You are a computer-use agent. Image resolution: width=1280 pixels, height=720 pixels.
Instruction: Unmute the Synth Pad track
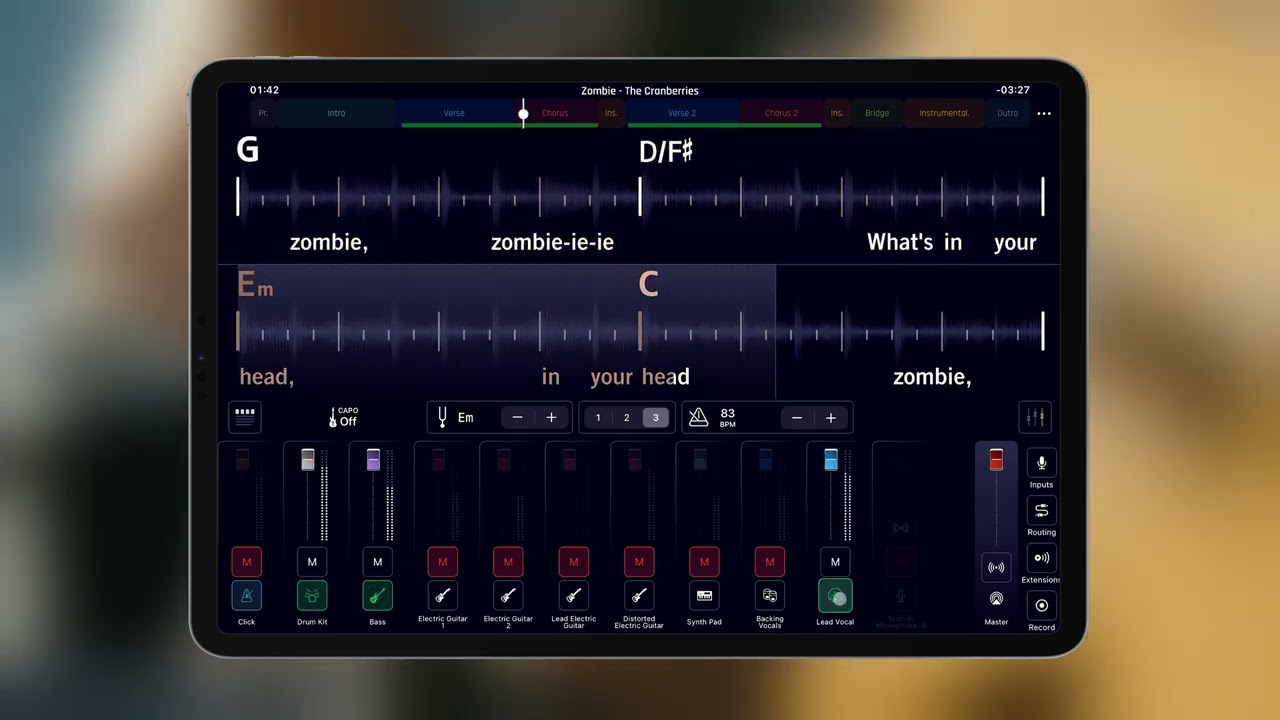coord(704,562)
